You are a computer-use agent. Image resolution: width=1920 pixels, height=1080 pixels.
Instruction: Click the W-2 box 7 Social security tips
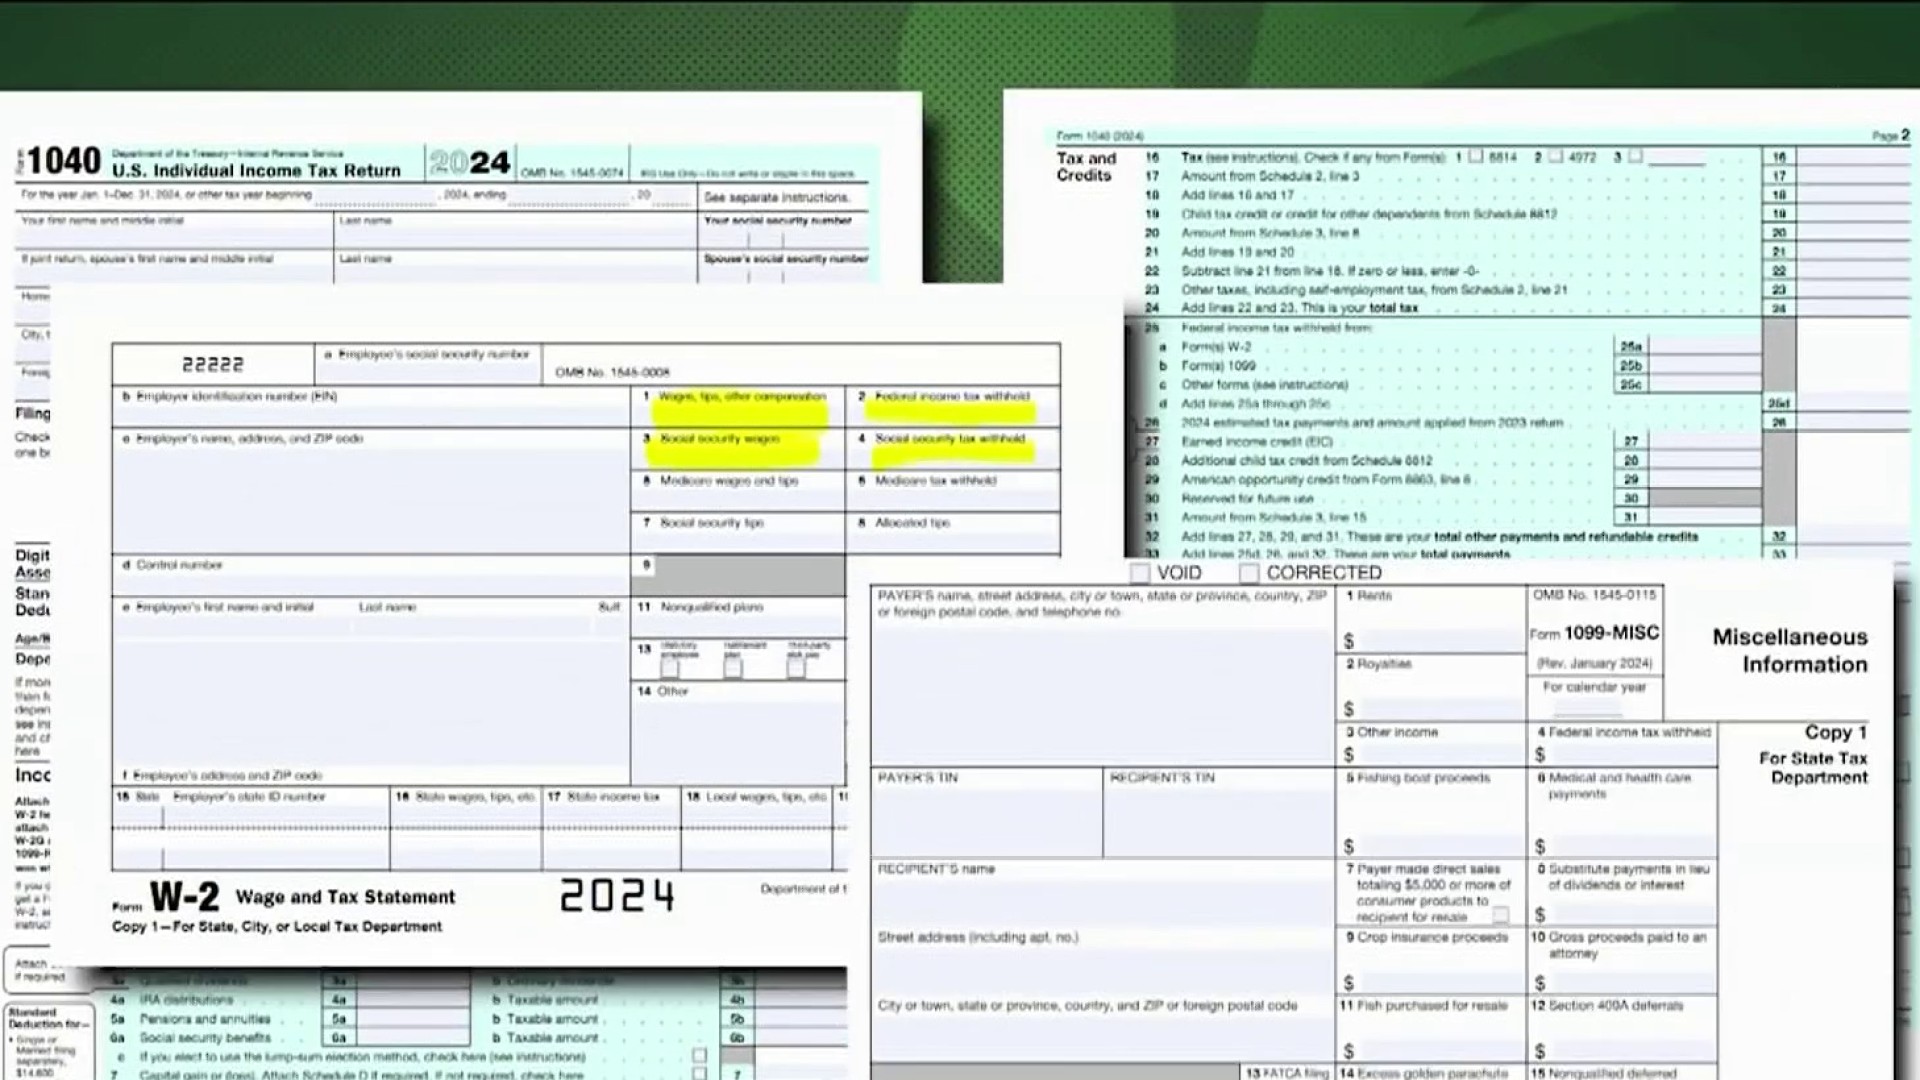pos(738,533)
